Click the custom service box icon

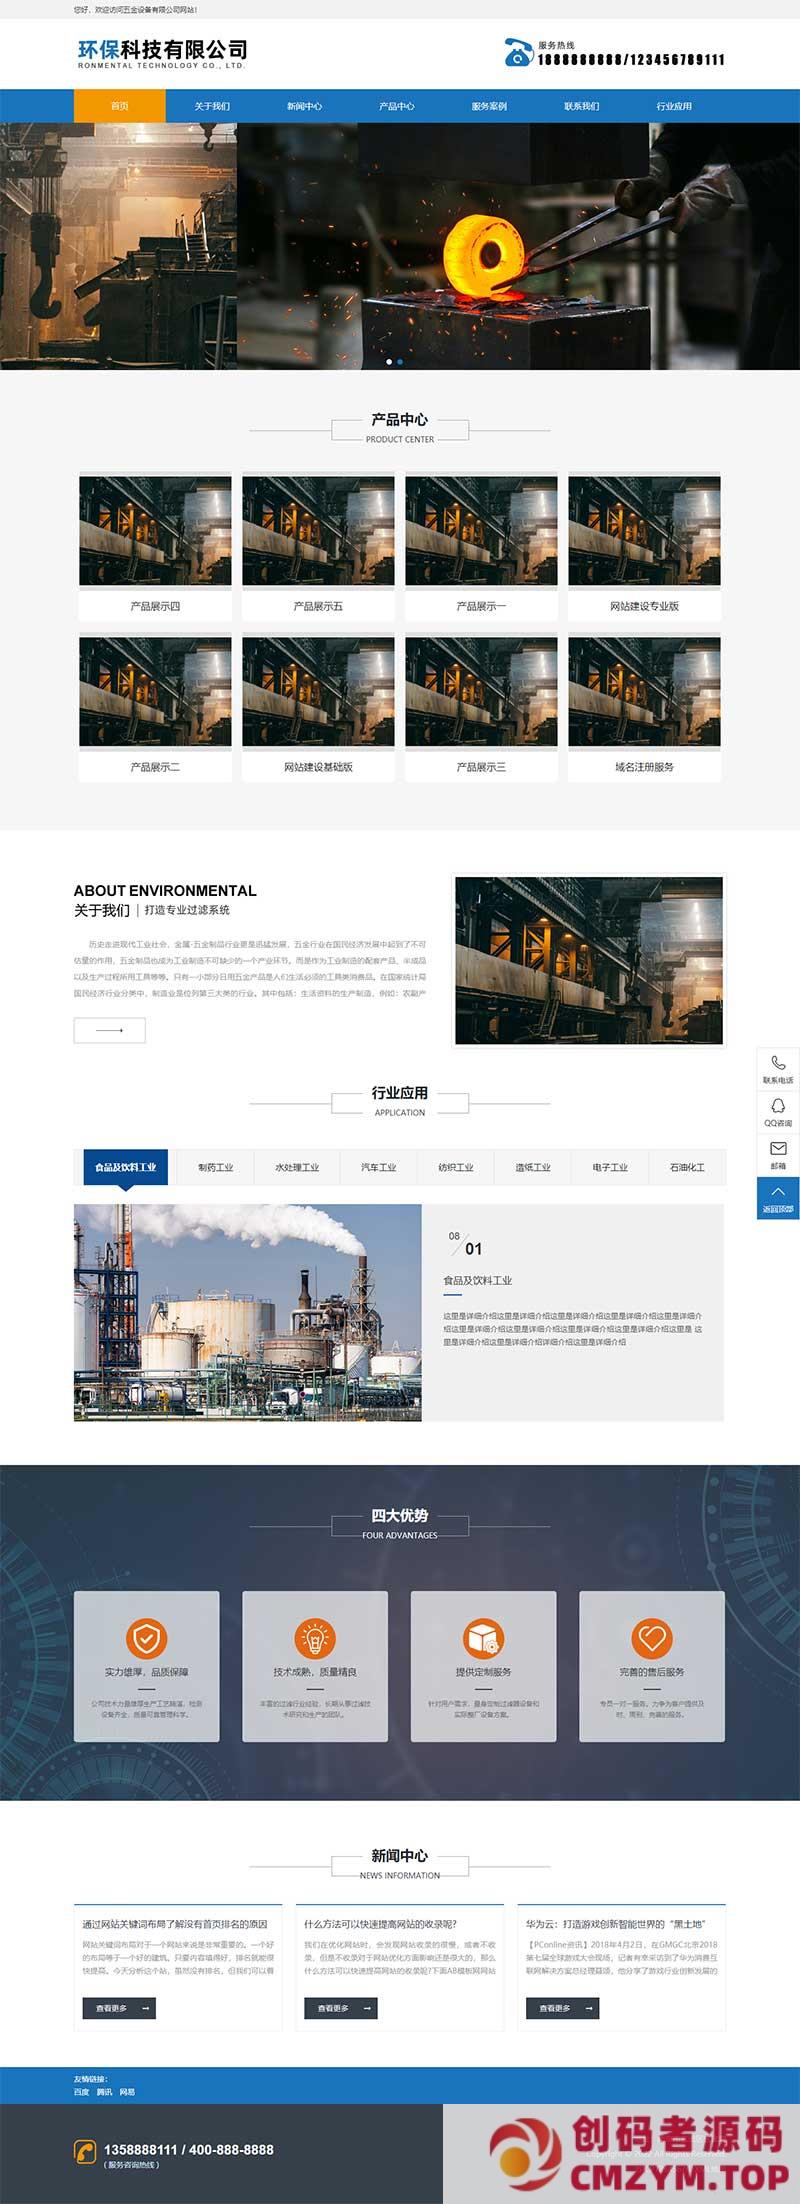pyautogui.click(x=483, y=1638)
